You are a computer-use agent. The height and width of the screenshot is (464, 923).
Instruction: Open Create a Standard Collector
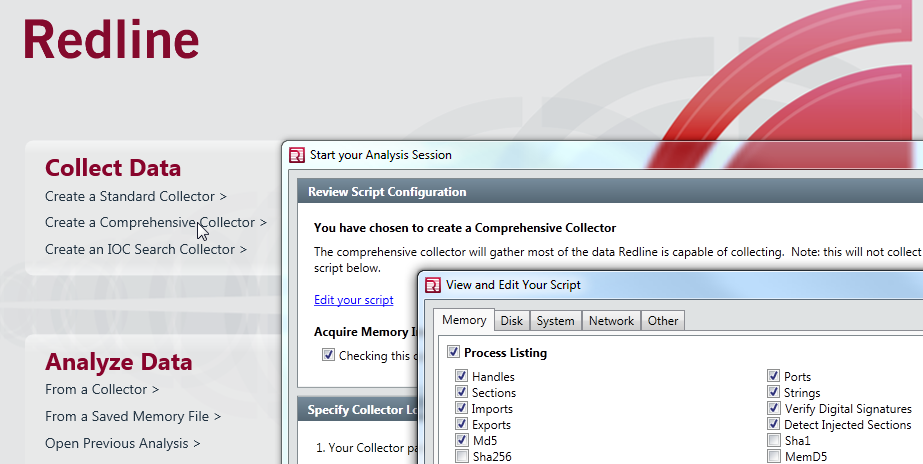click(135, 196)
